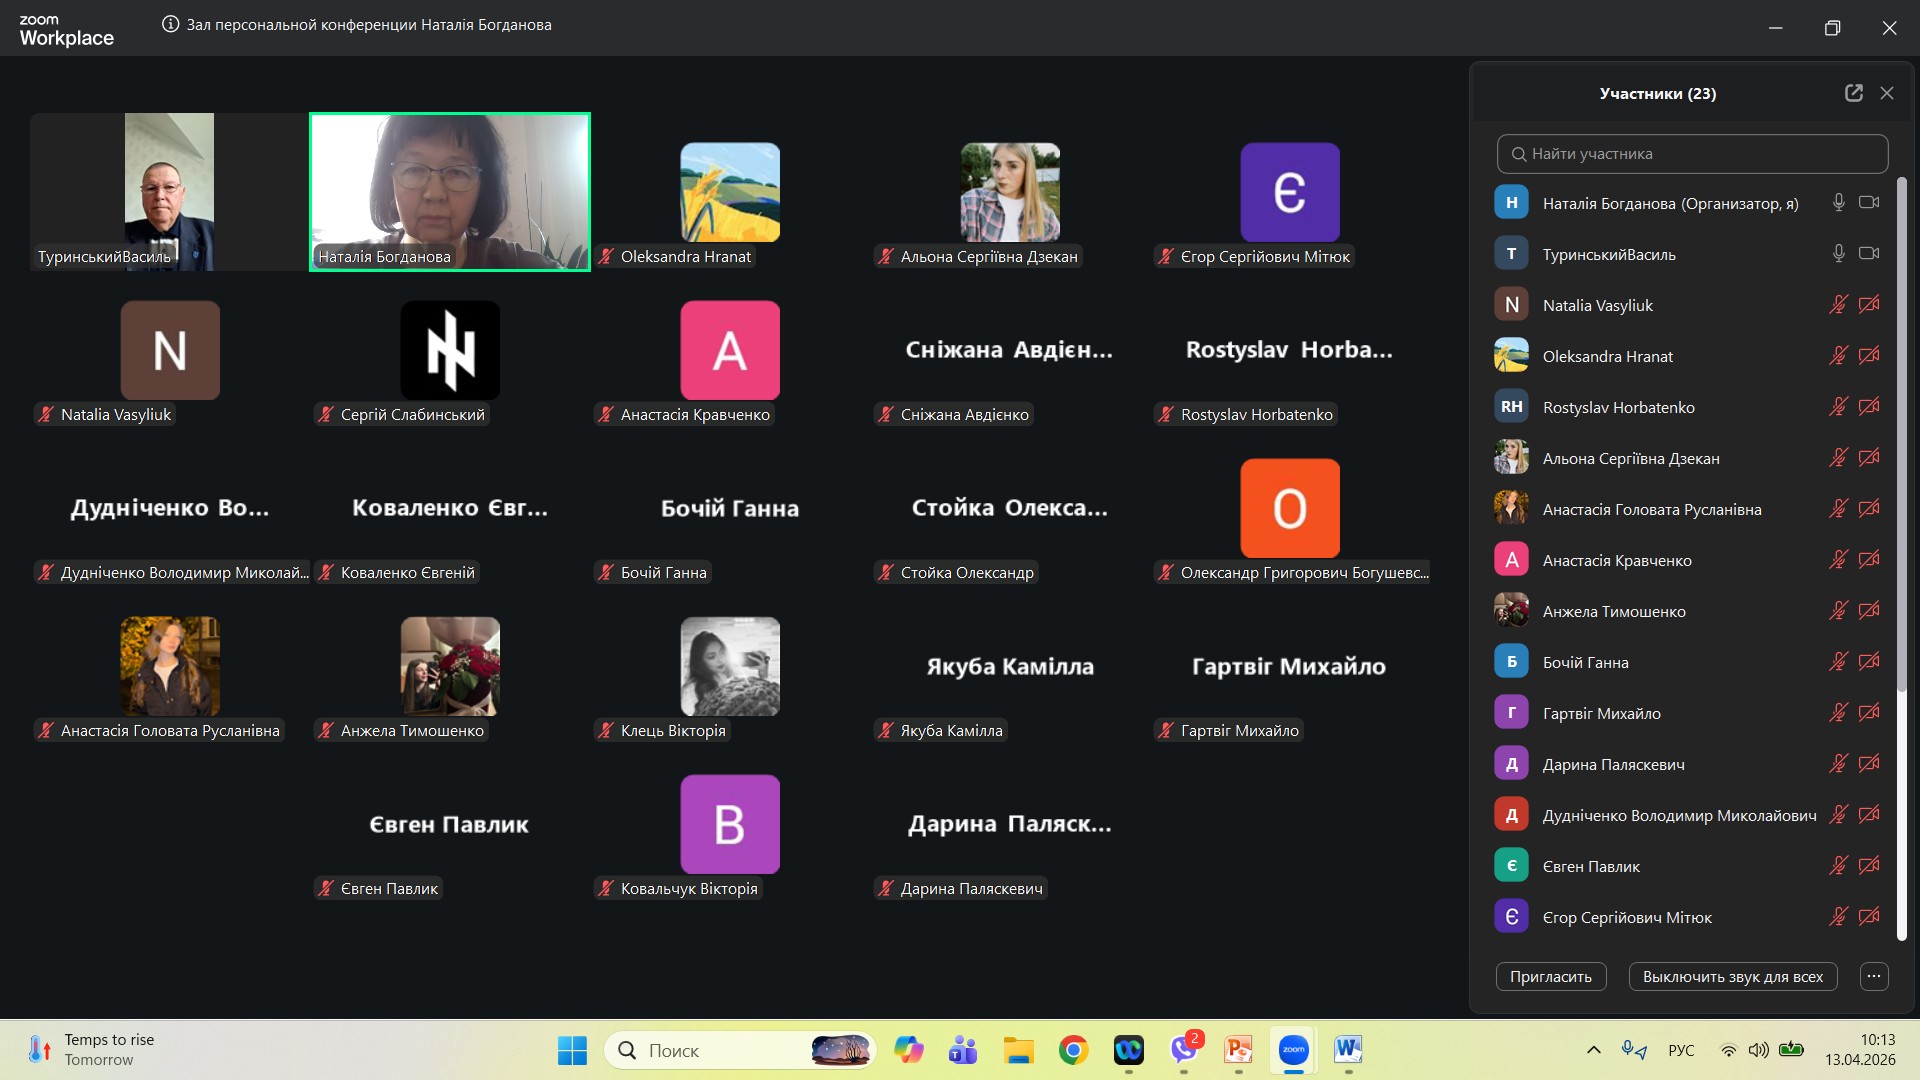This screenshot has height=1080, width=1920.
Task: Click disabled camera icon for Oleksandra Hranat
Action: pos(1868,356)
